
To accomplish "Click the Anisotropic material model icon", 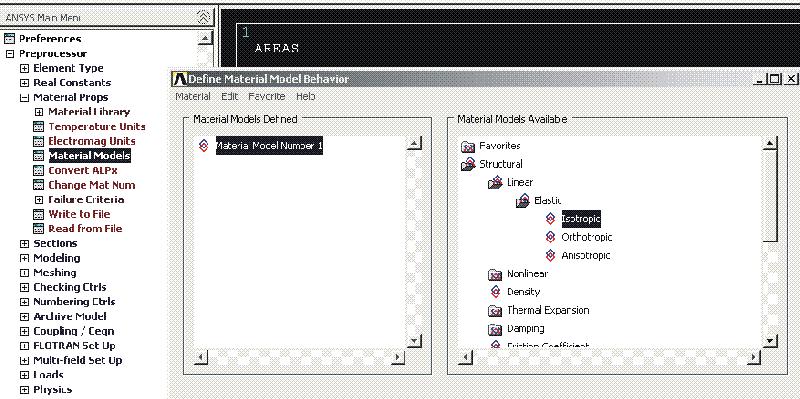I will (550, 256).
